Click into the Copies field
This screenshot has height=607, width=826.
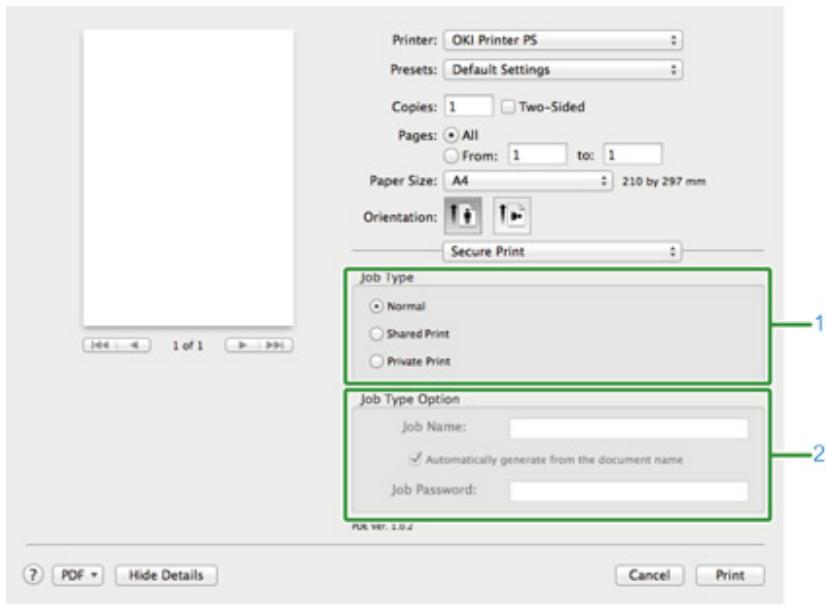(x=469, y=104)
